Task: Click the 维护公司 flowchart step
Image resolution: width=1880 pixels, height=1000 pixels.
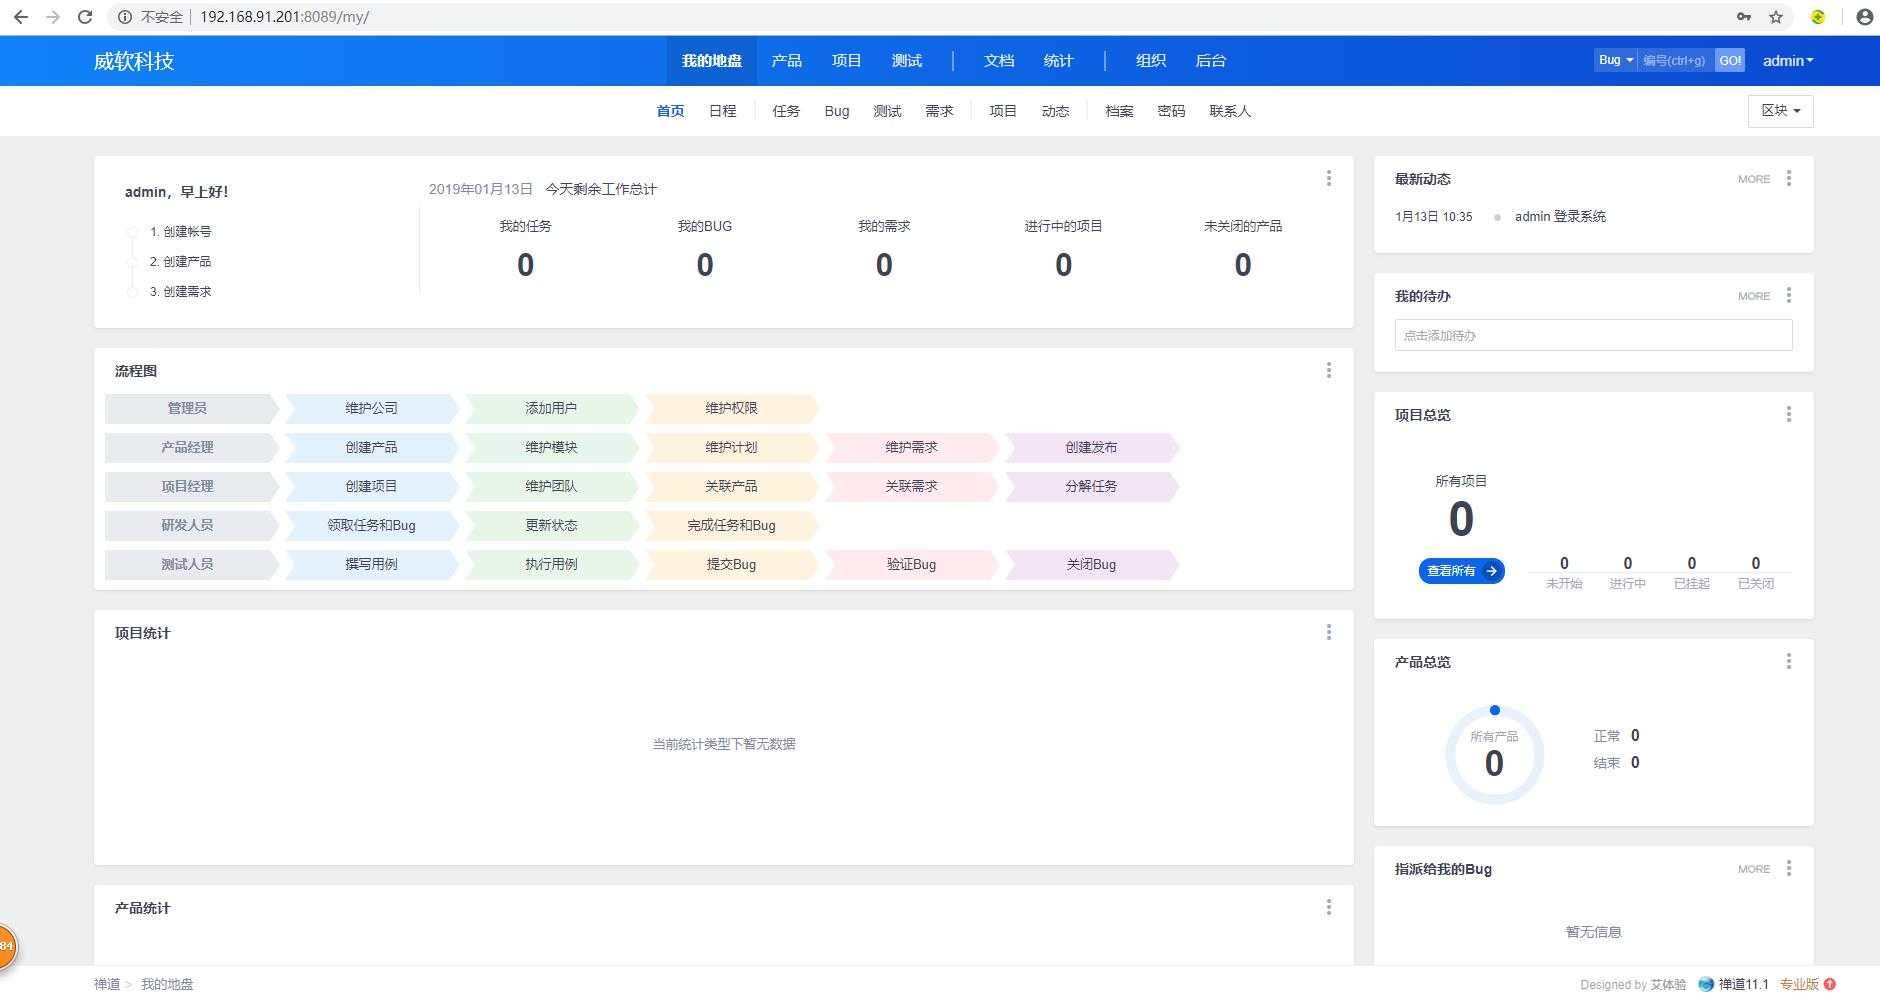Action: click(x=371, y=408)
